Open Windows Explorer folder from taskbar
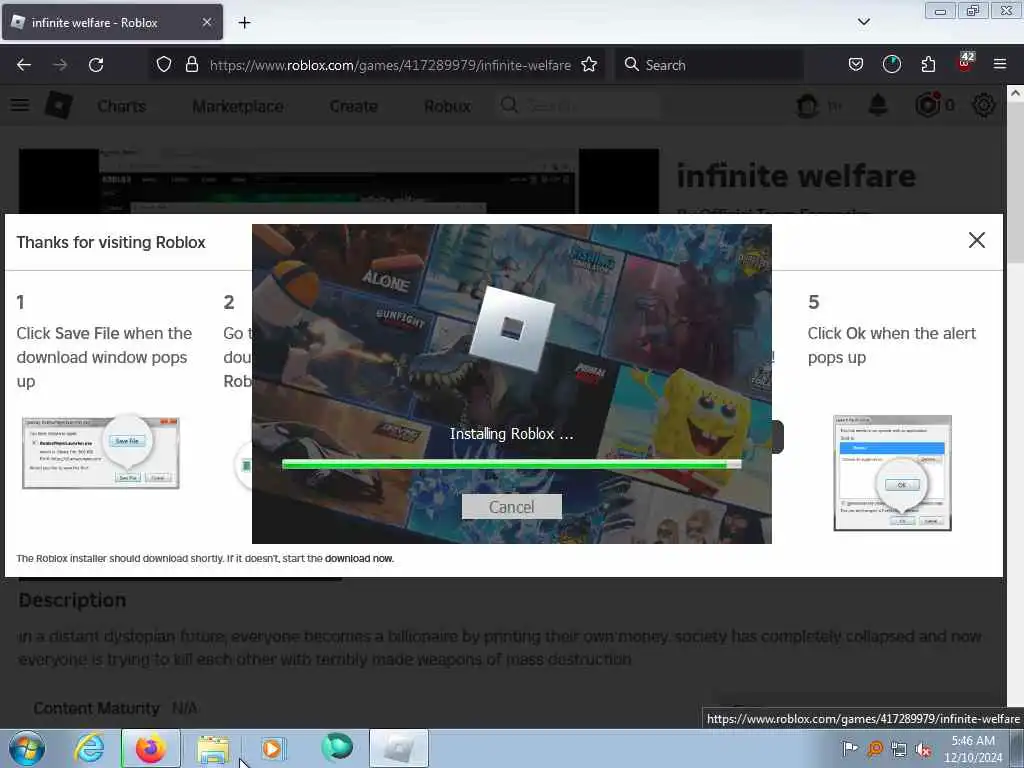The height and width of the screenshot is (768, 1024). (x=213, y=748)
